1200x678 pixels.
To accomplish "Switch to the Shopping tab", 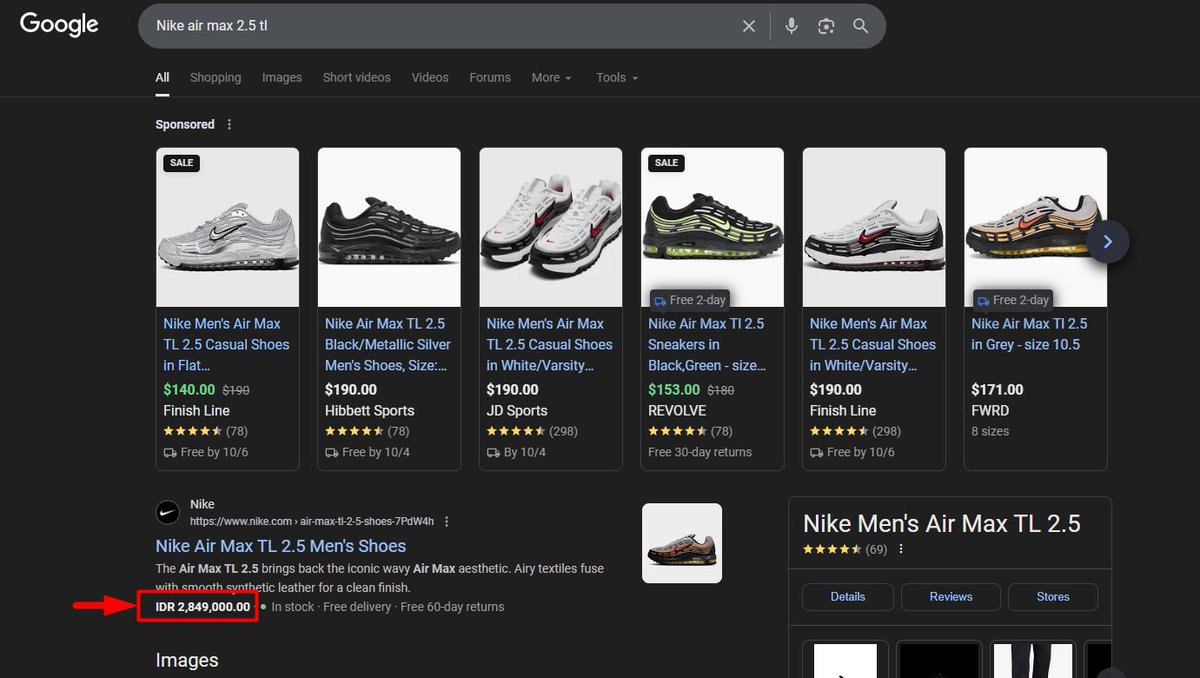I will click(215, 77).
